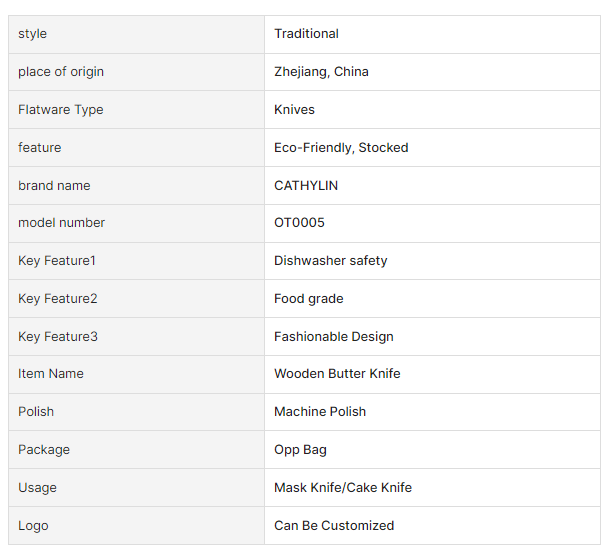The width and height of the screenshot is (613, 554).
Task: Click the 'brand name' label
Action: [54, 186]
